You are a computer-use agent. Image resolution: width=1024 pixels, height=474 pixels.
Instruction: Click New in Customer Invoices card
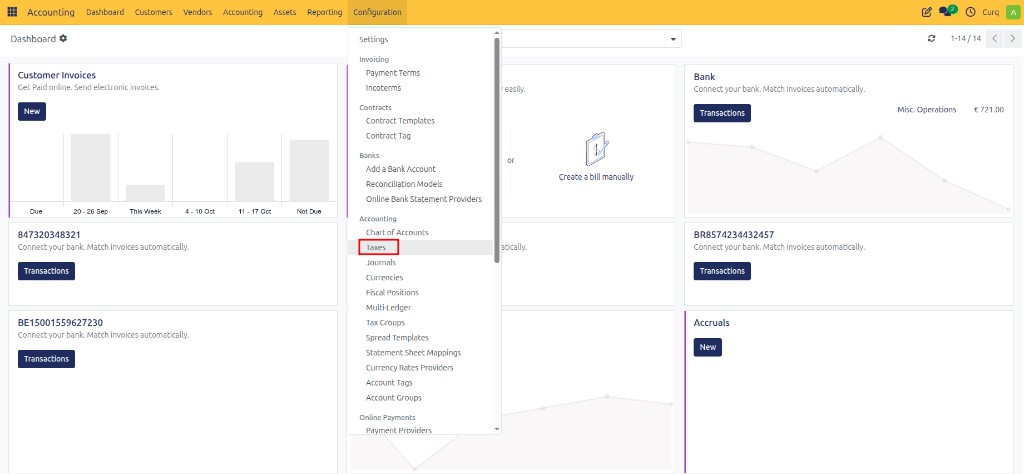pos(32,112)
